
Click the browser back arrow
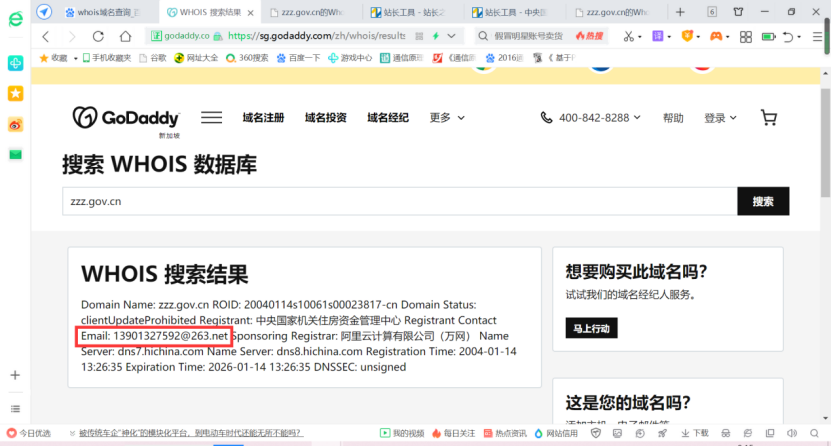[x=46, y=36]
